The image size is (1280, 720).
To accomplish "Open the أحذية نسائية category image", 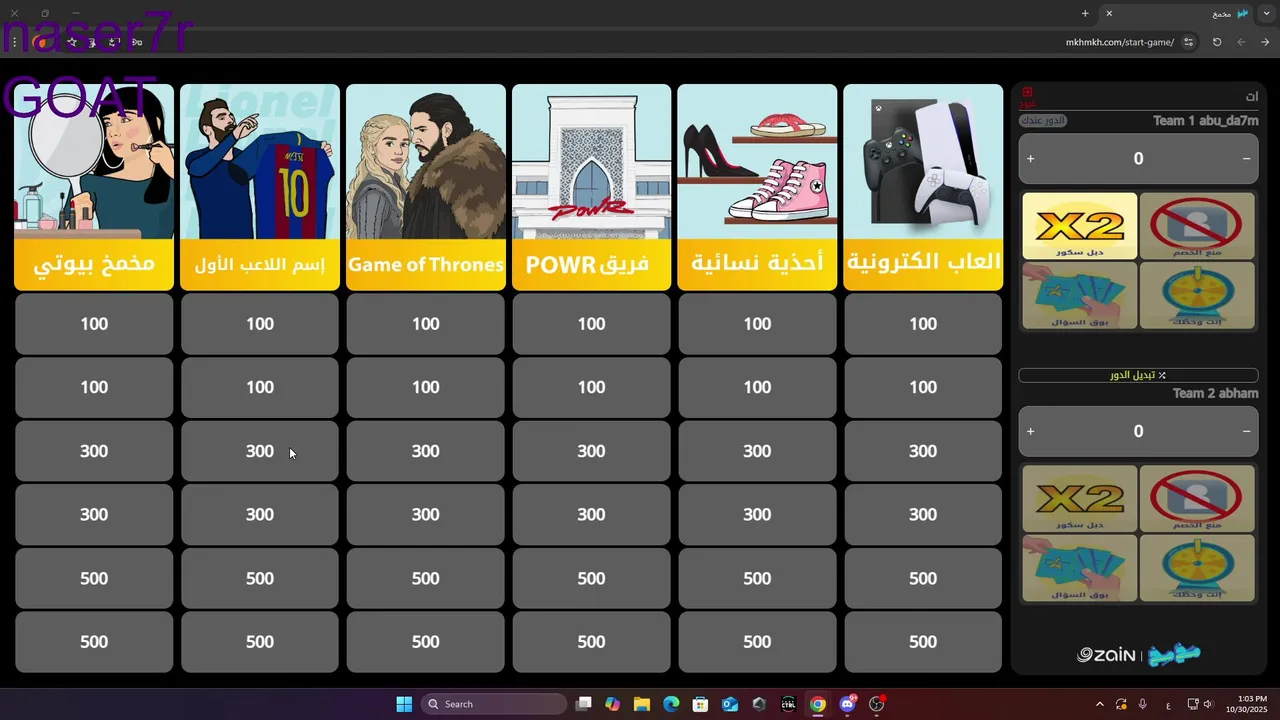I will pos(757,161).
